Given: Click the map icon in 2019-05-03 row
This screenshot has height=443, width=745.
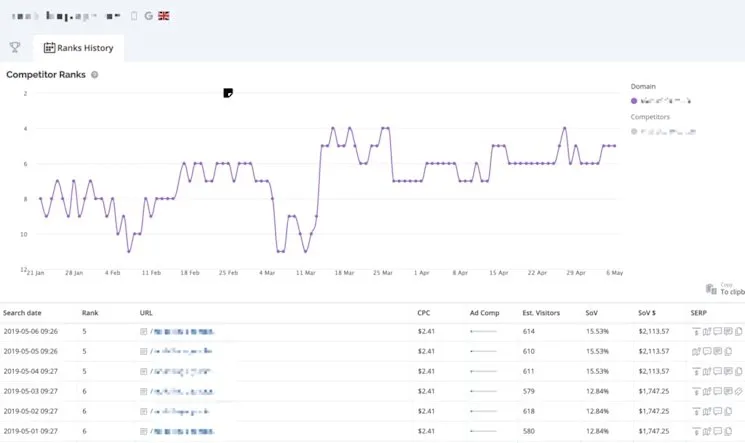Looking at the screenshot, I should [707, 391].
